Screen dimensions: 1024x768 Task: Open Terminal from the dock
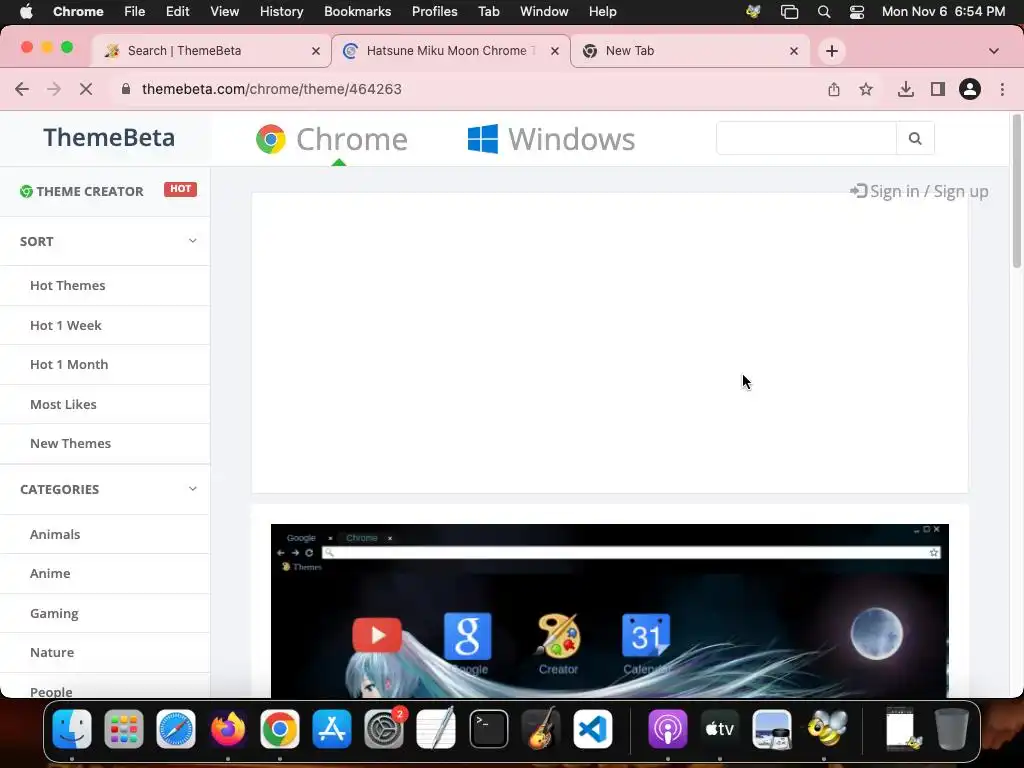click(488, 729)
